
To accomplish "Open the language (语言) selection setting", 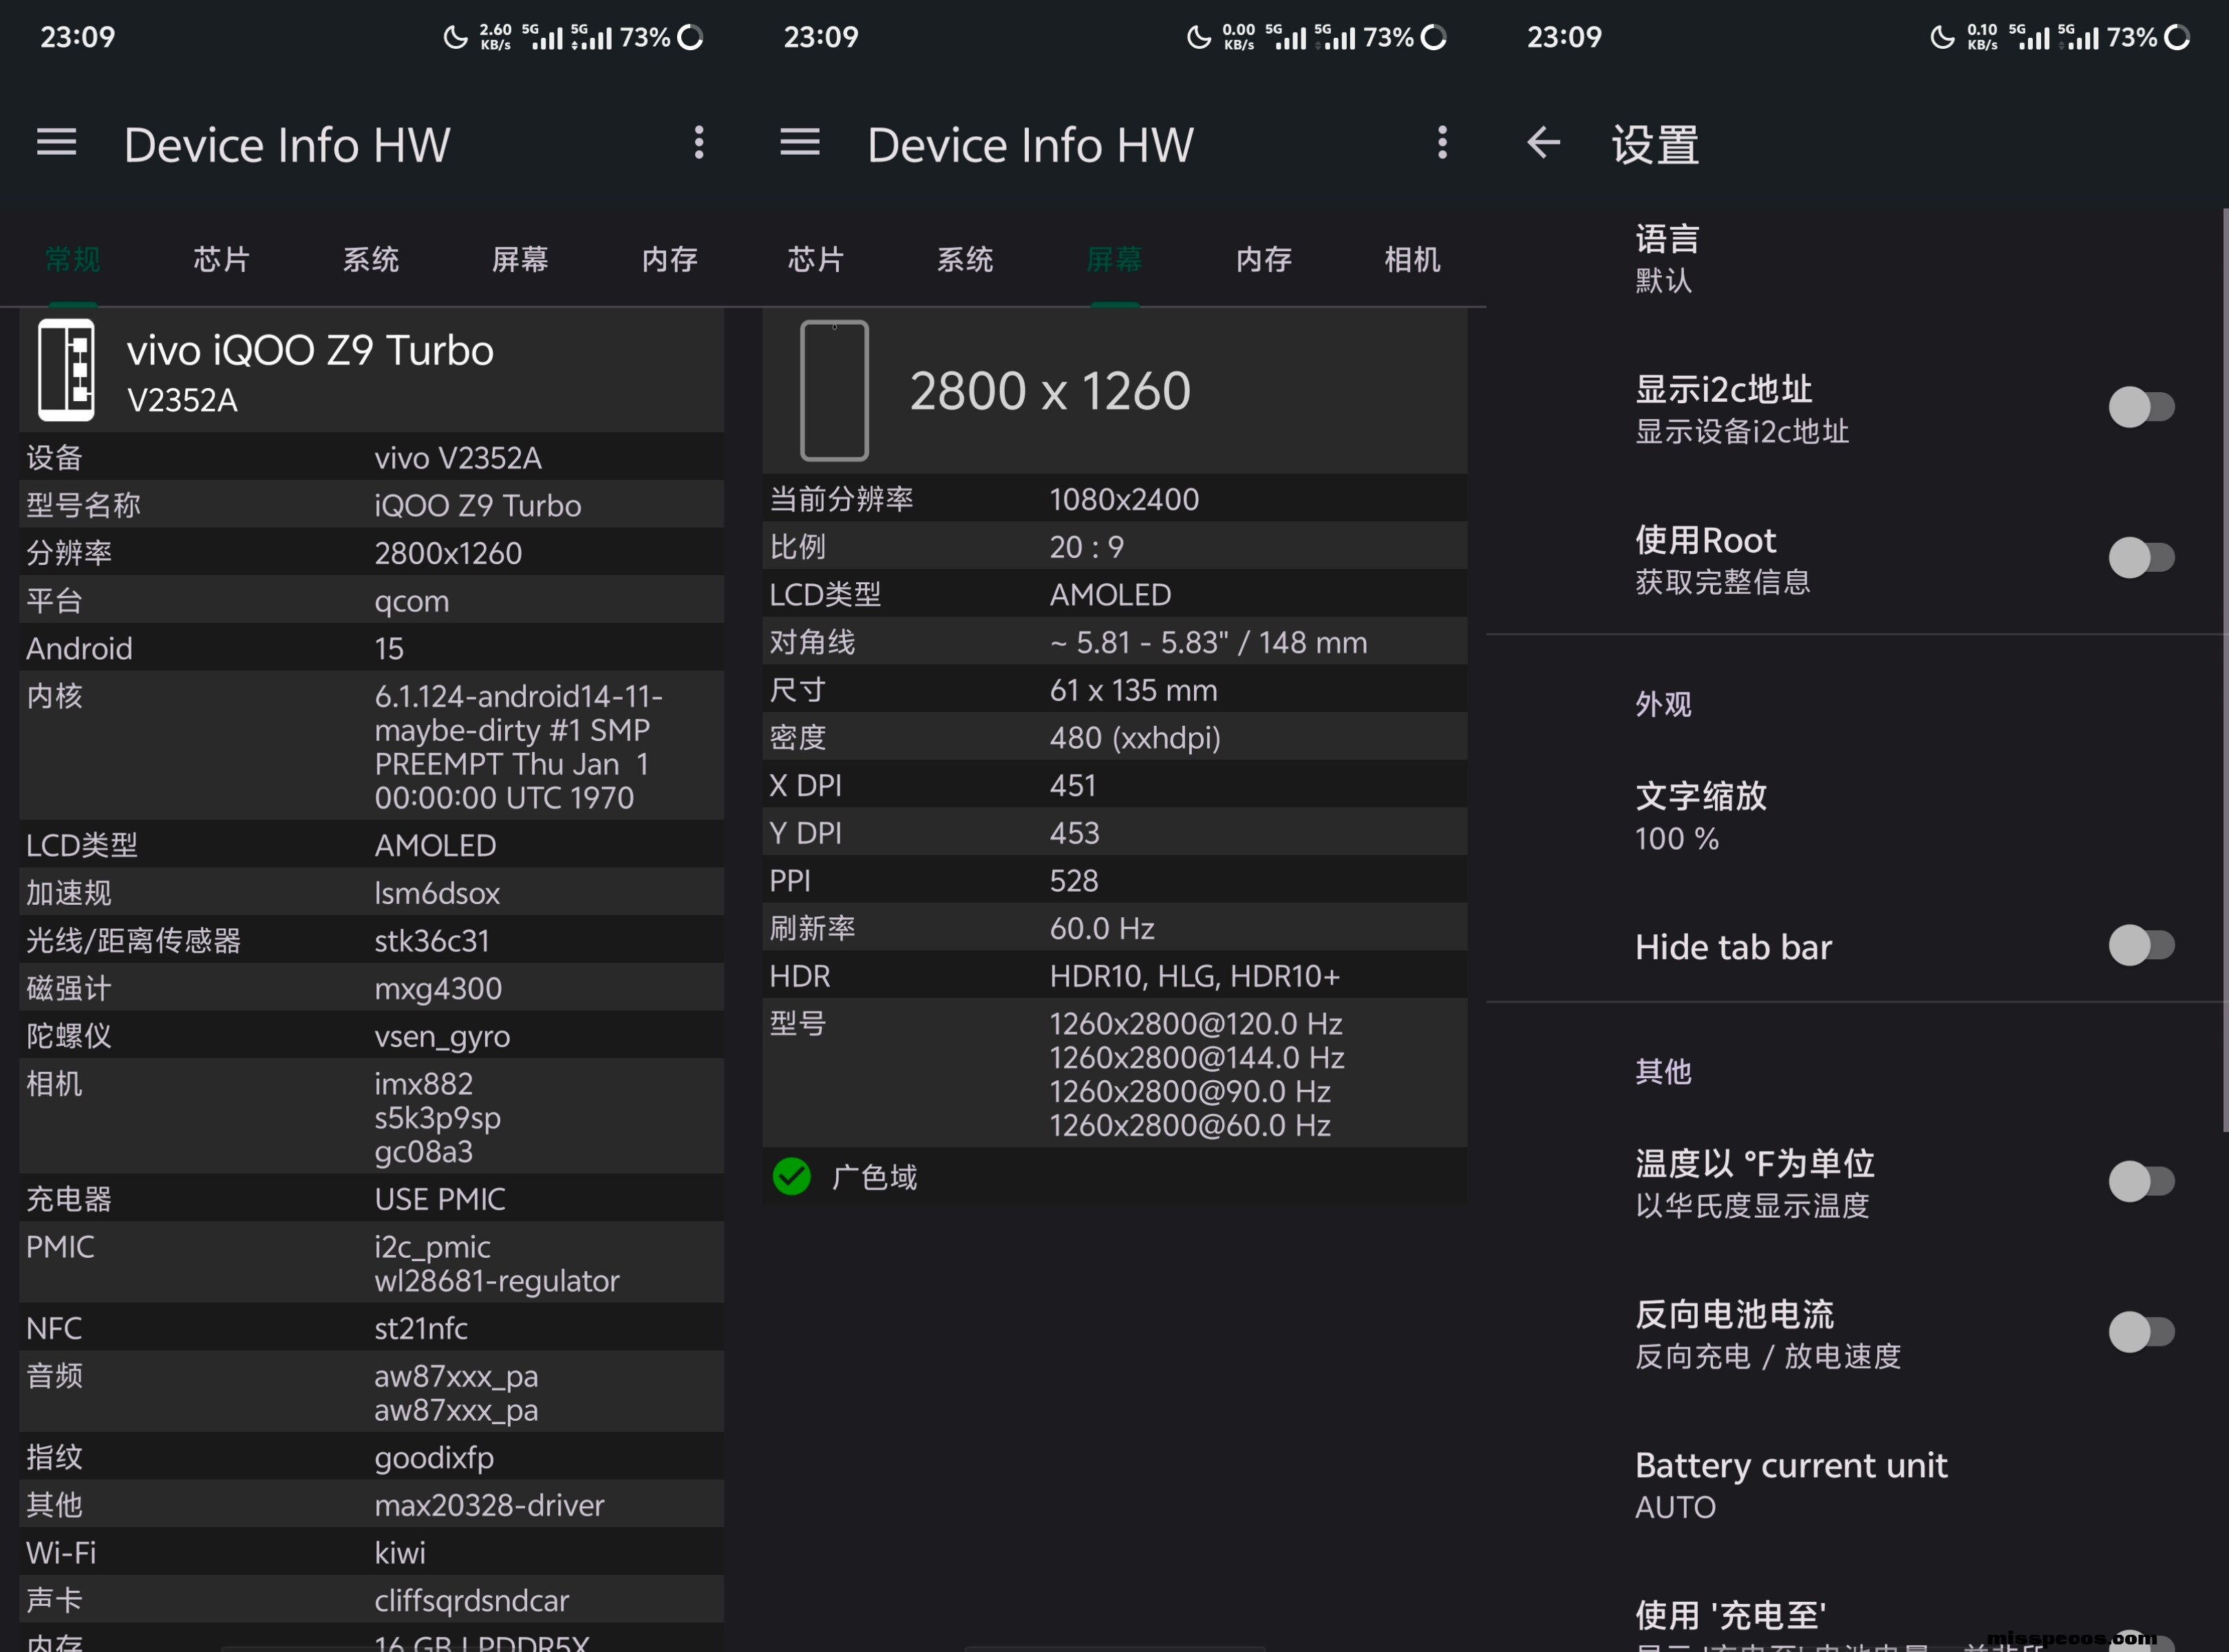I will click(1667, 259).
